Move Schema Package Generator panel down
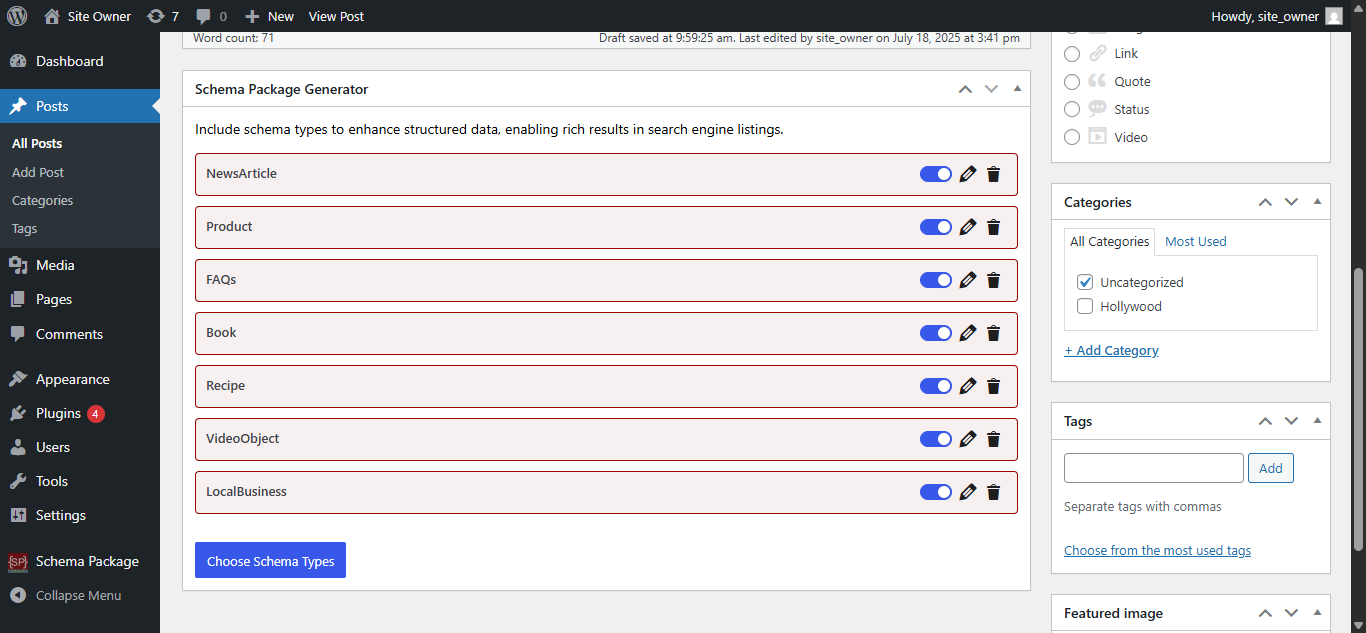Viewport: 1366px width, 633px height. coord(991,89)
